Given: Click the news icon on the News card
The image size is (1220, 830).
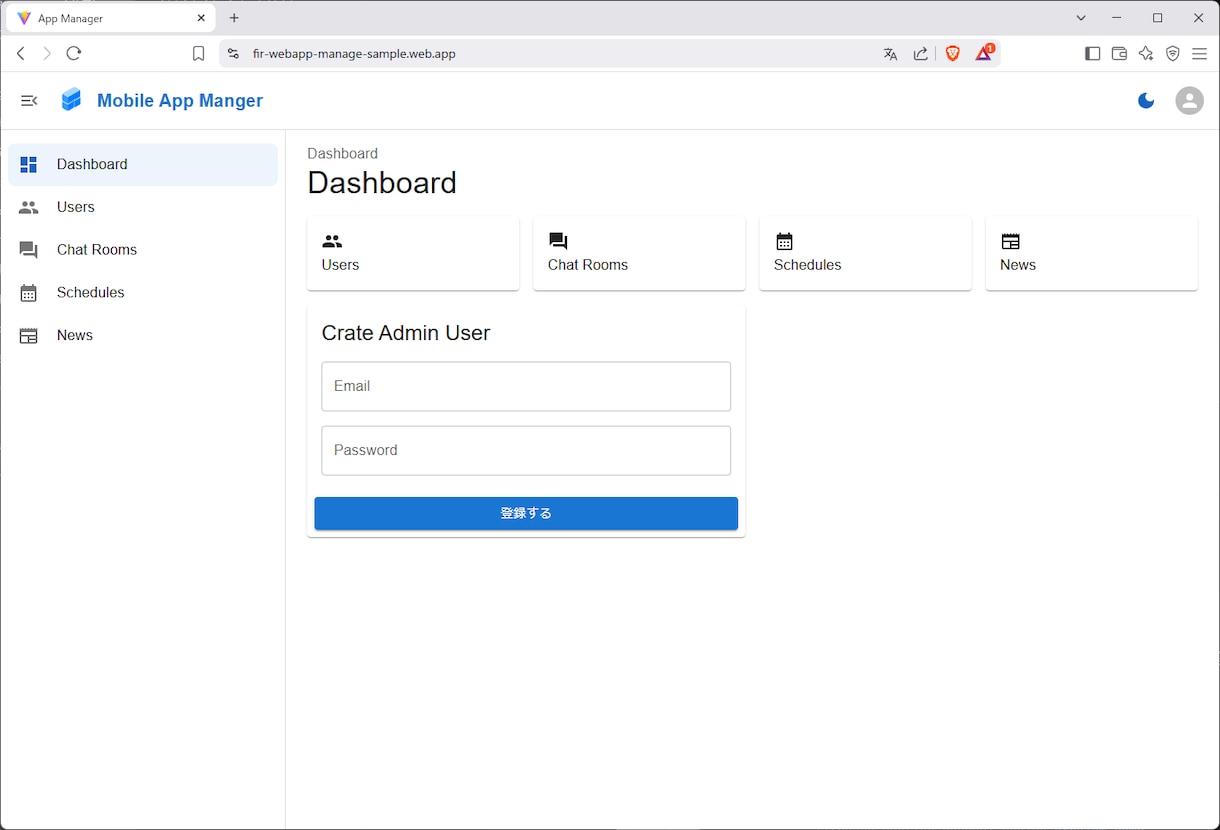Looking at the screenshot, I should point(1010,241).
